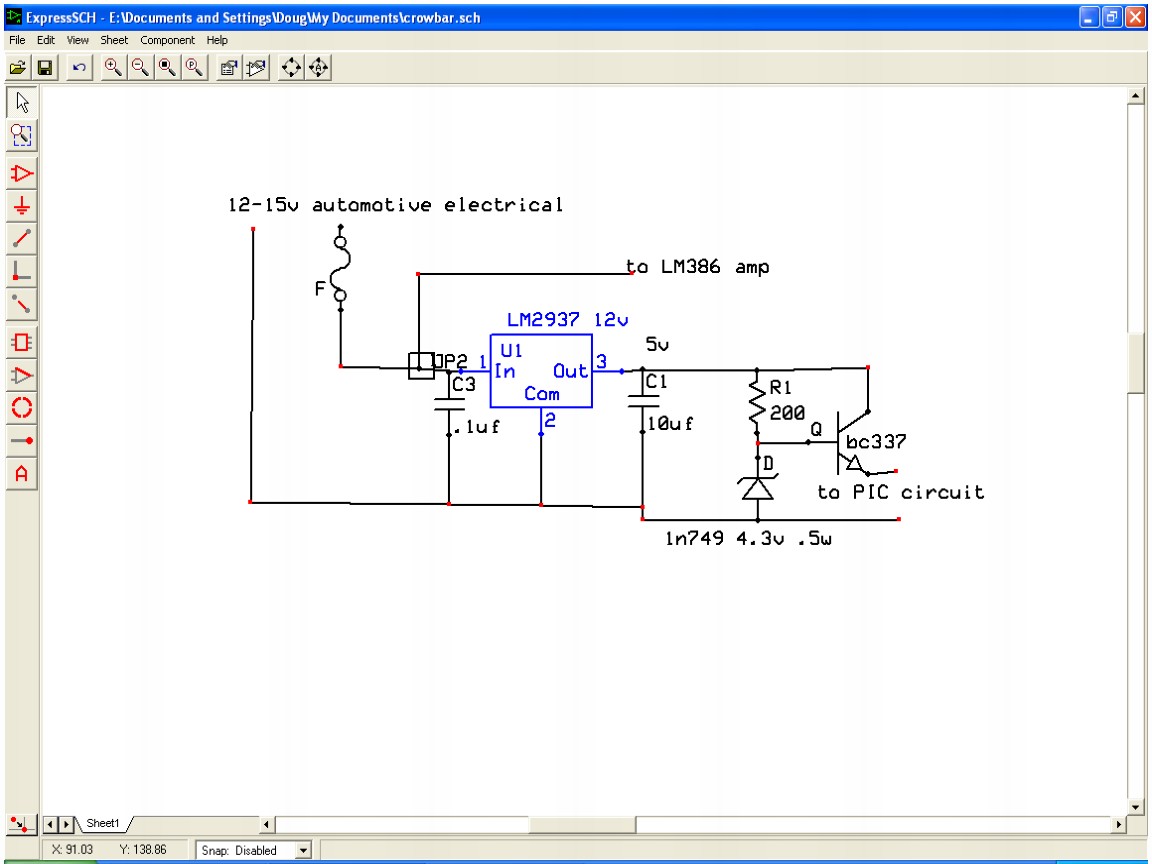Open the Sheet menu
This screenshot has height=864, width=1152.
tap(114, 40)
